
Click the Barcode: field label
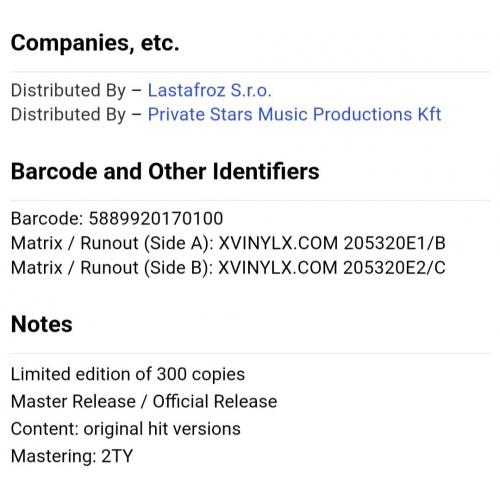pos(47,219)
